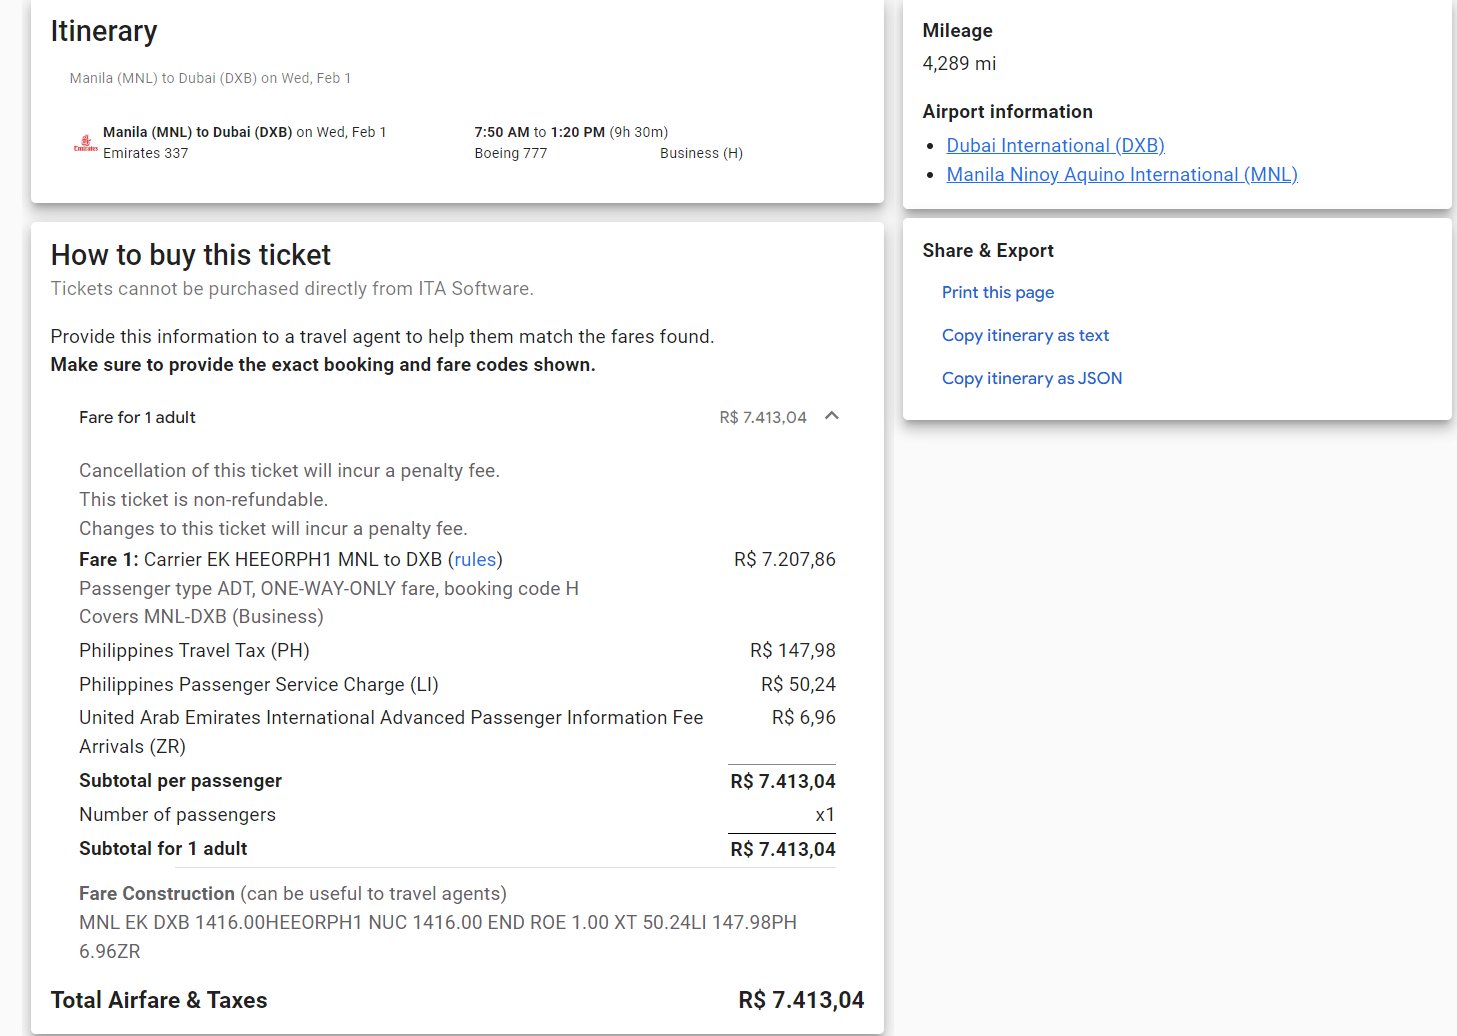Open Manila Ninoy Aquino International (MNL) link
The width and height of the screenshot is (1457, 1036).
(1122, 175)
